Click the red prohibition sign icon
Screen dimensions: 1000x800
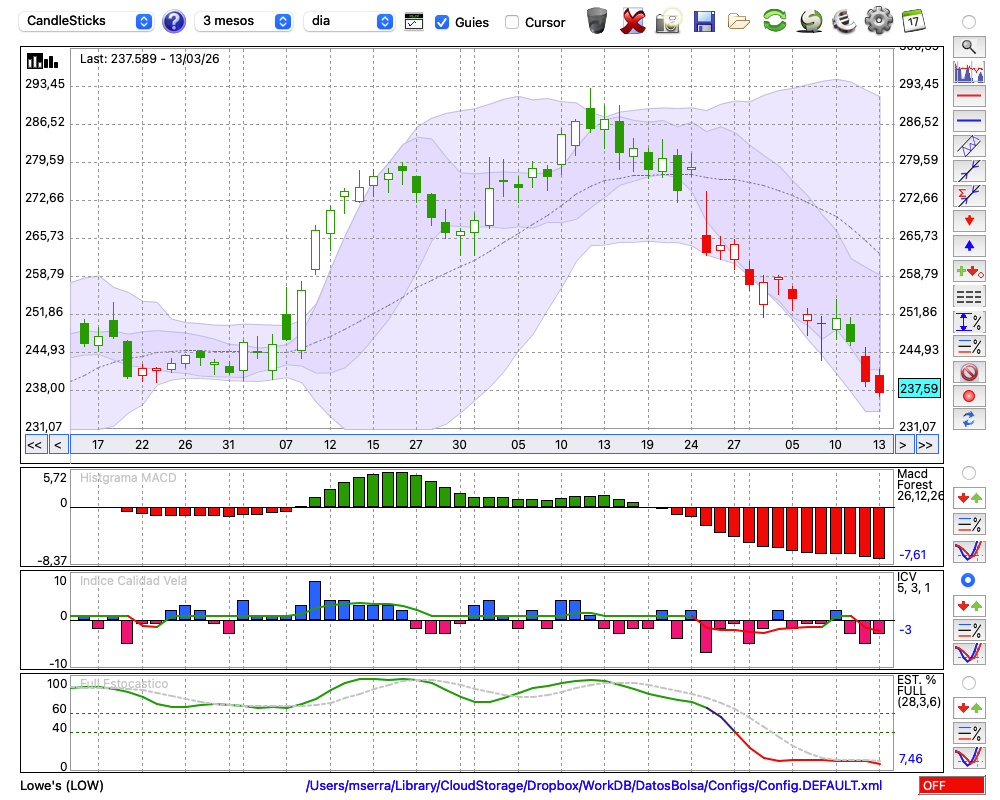click(x=968, y=372)
